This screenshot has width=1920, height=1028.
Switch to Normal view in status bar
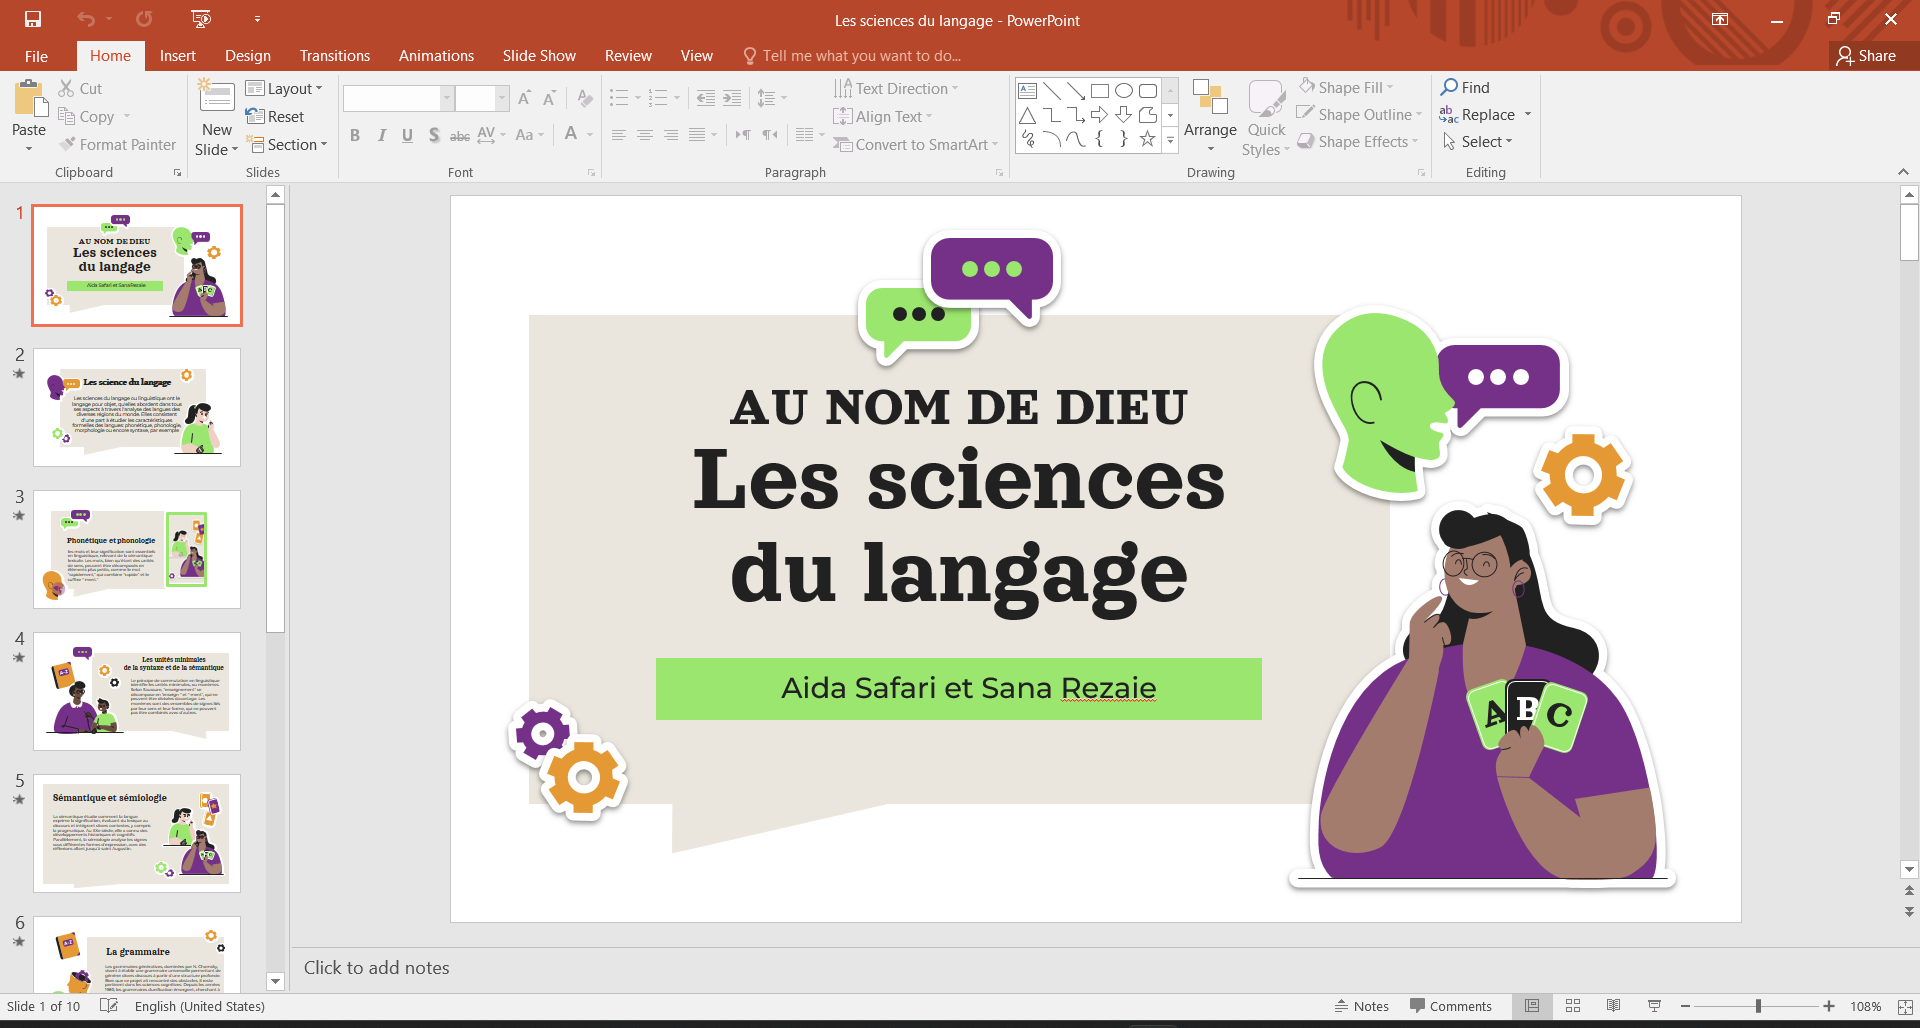pos(1532,1006)
